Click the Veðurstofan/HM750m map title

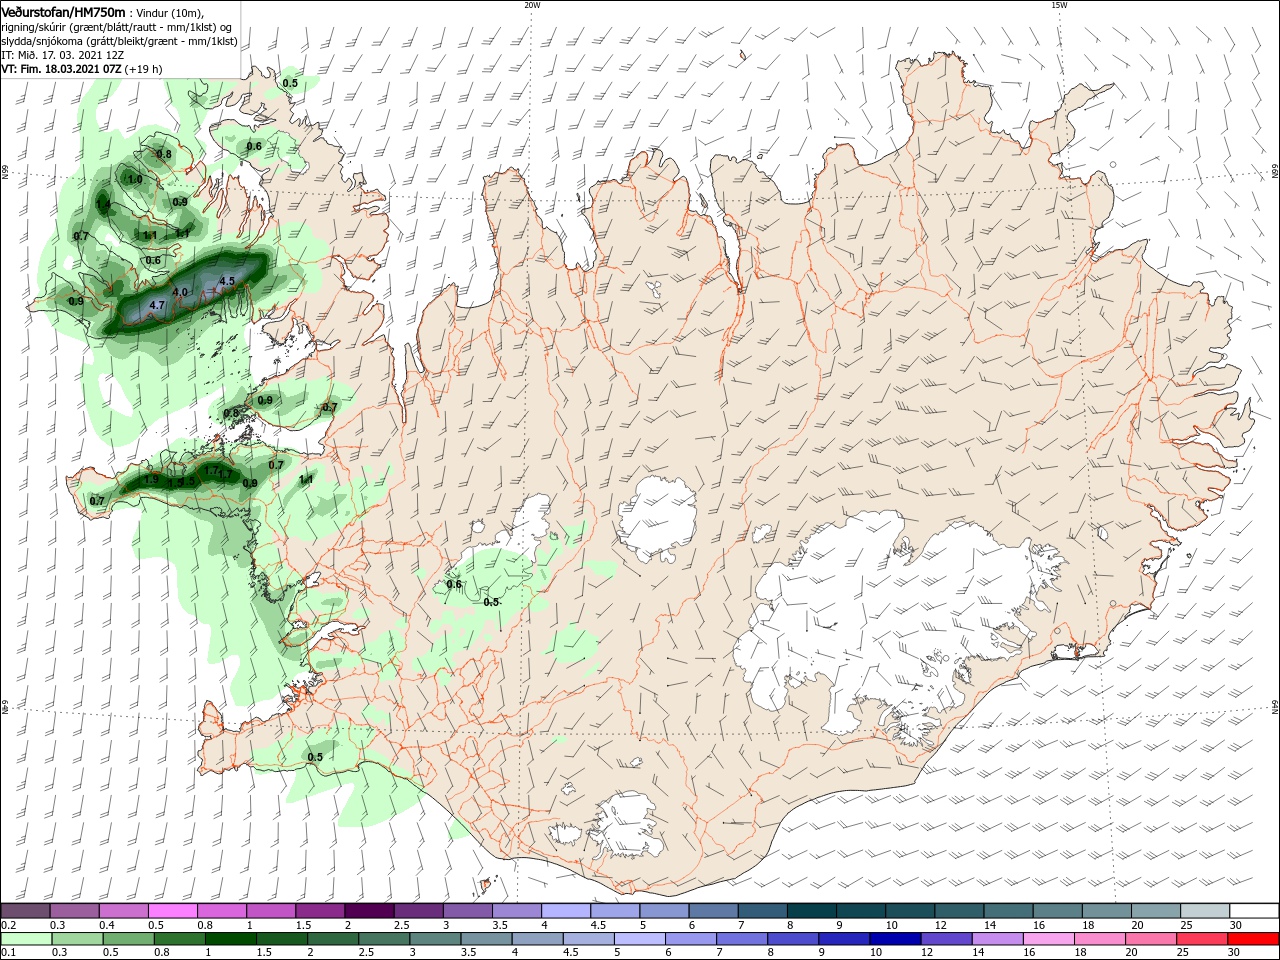point(63,11)
